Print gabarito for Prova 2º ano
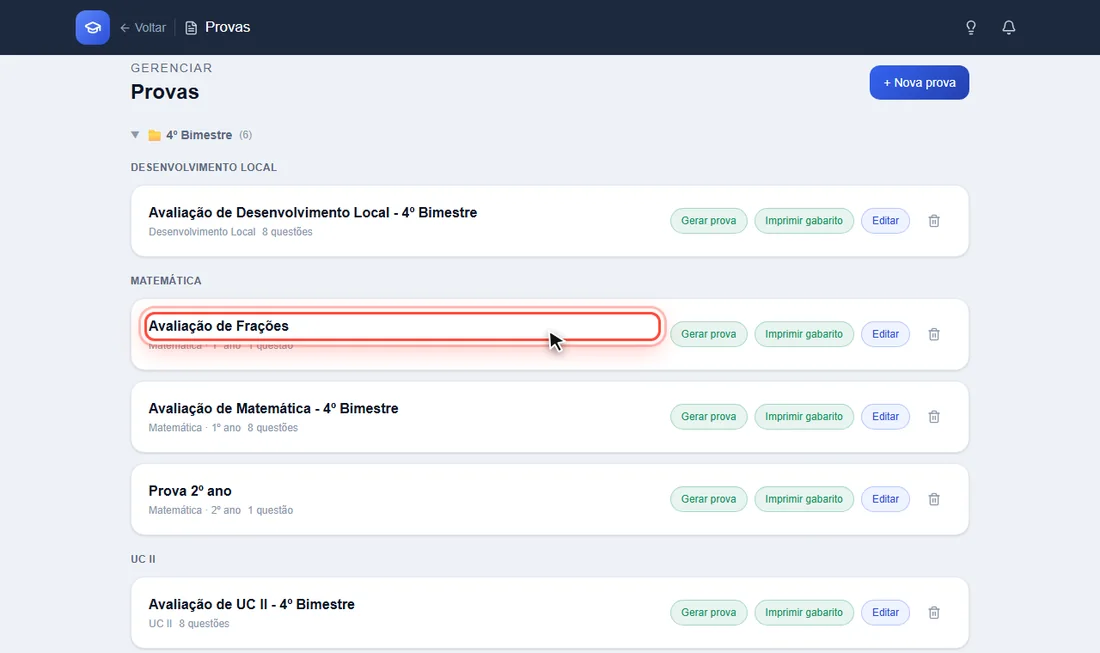This screenshot has width=1100, height=653. (804, 499)
